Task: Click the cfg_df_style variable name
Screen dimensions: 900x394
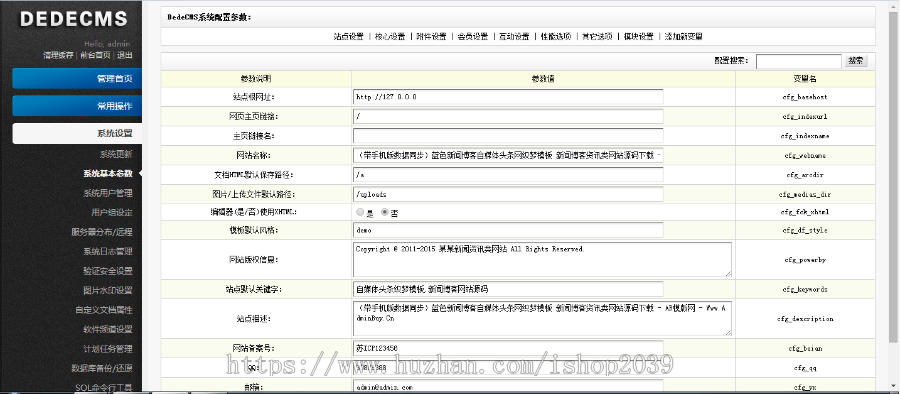Action: pos(805,231)
